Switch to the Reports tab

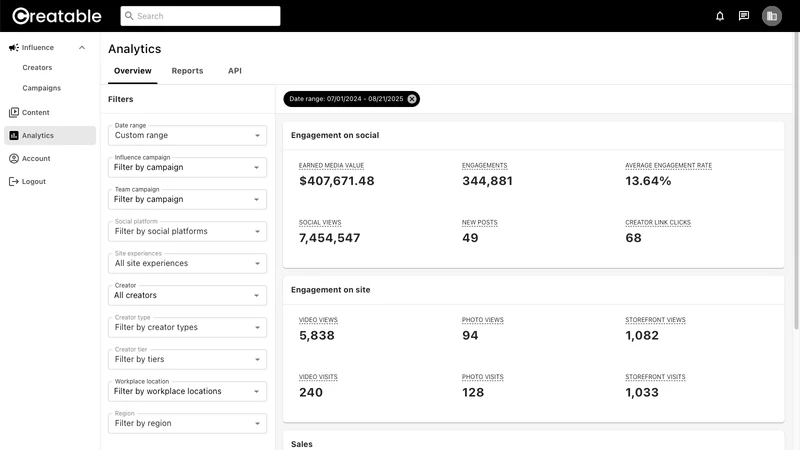tap(187, 71)
